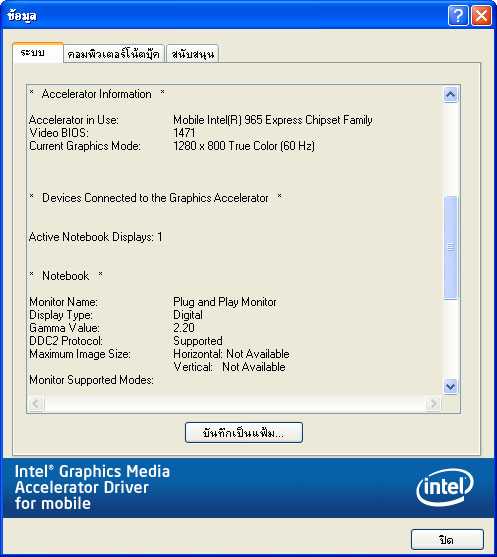This screenshot has height=557, width=497.
Task: Click the Plug and Play Monitor text
Action: coord(225,302)
